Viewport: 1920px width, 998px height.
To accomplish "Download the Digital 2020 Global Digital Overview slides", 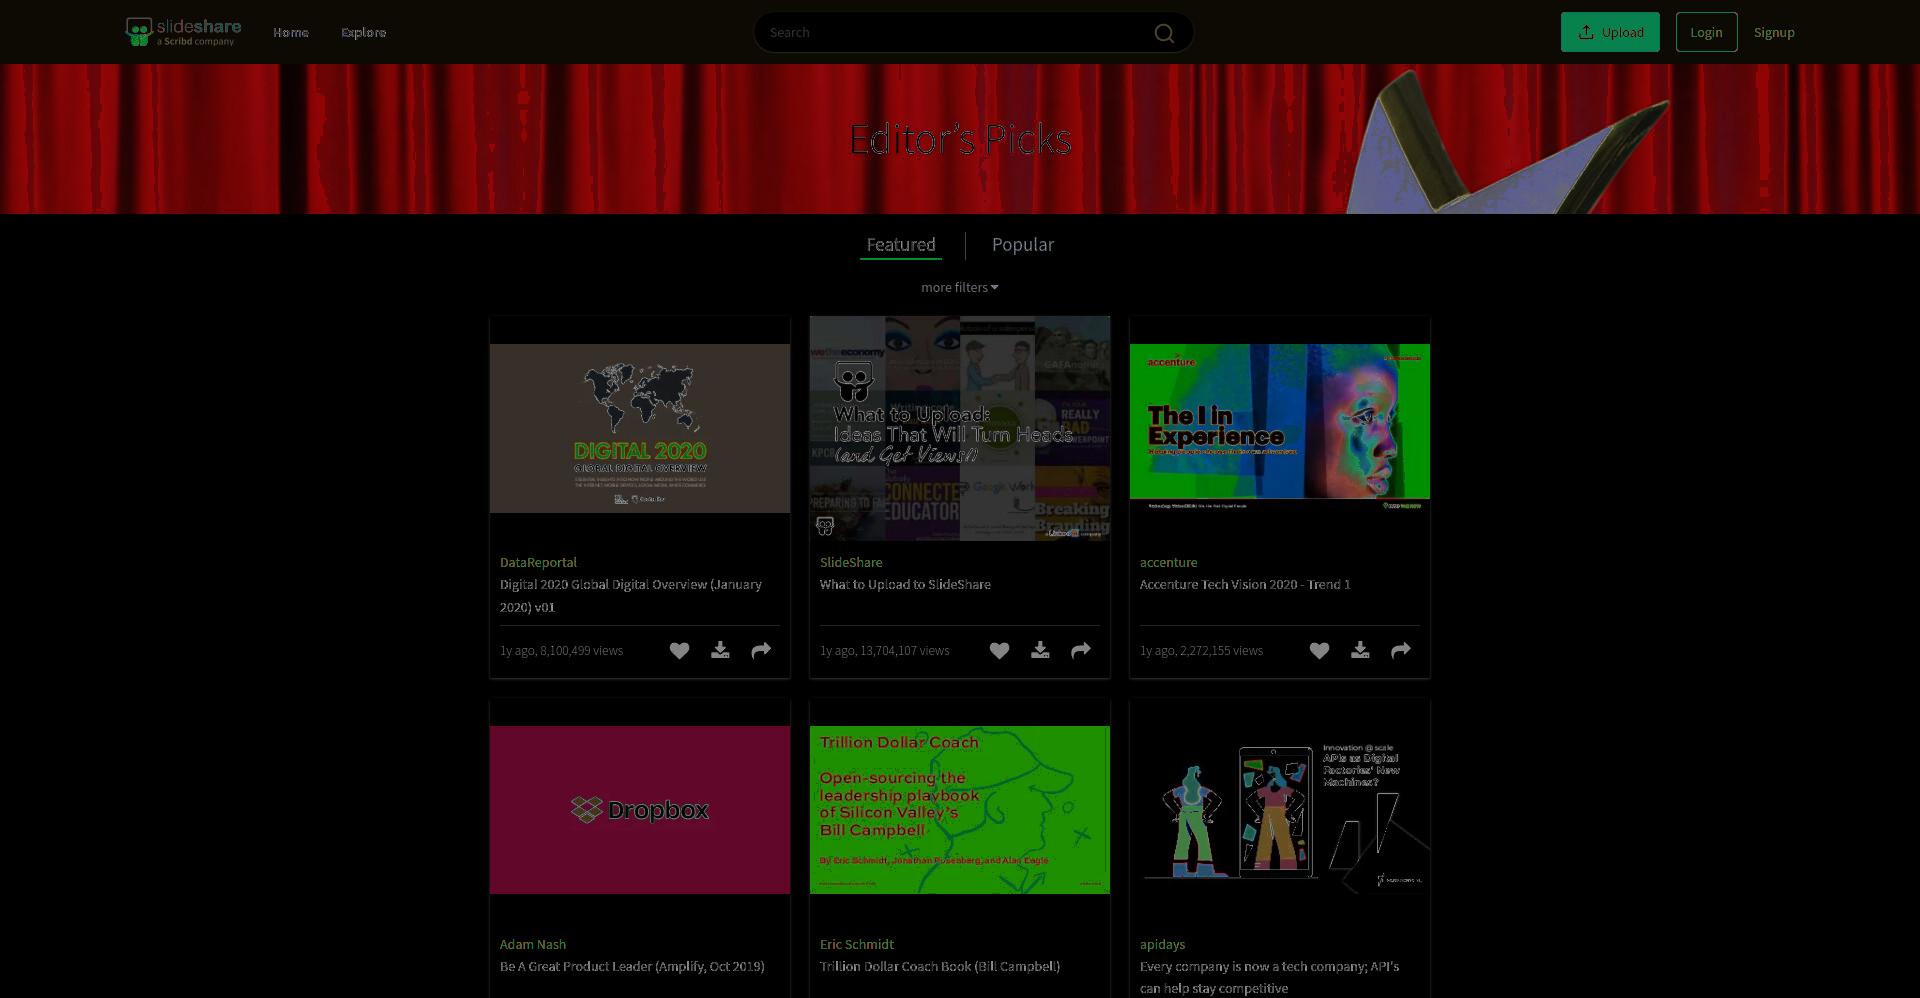I will [720, 651].
